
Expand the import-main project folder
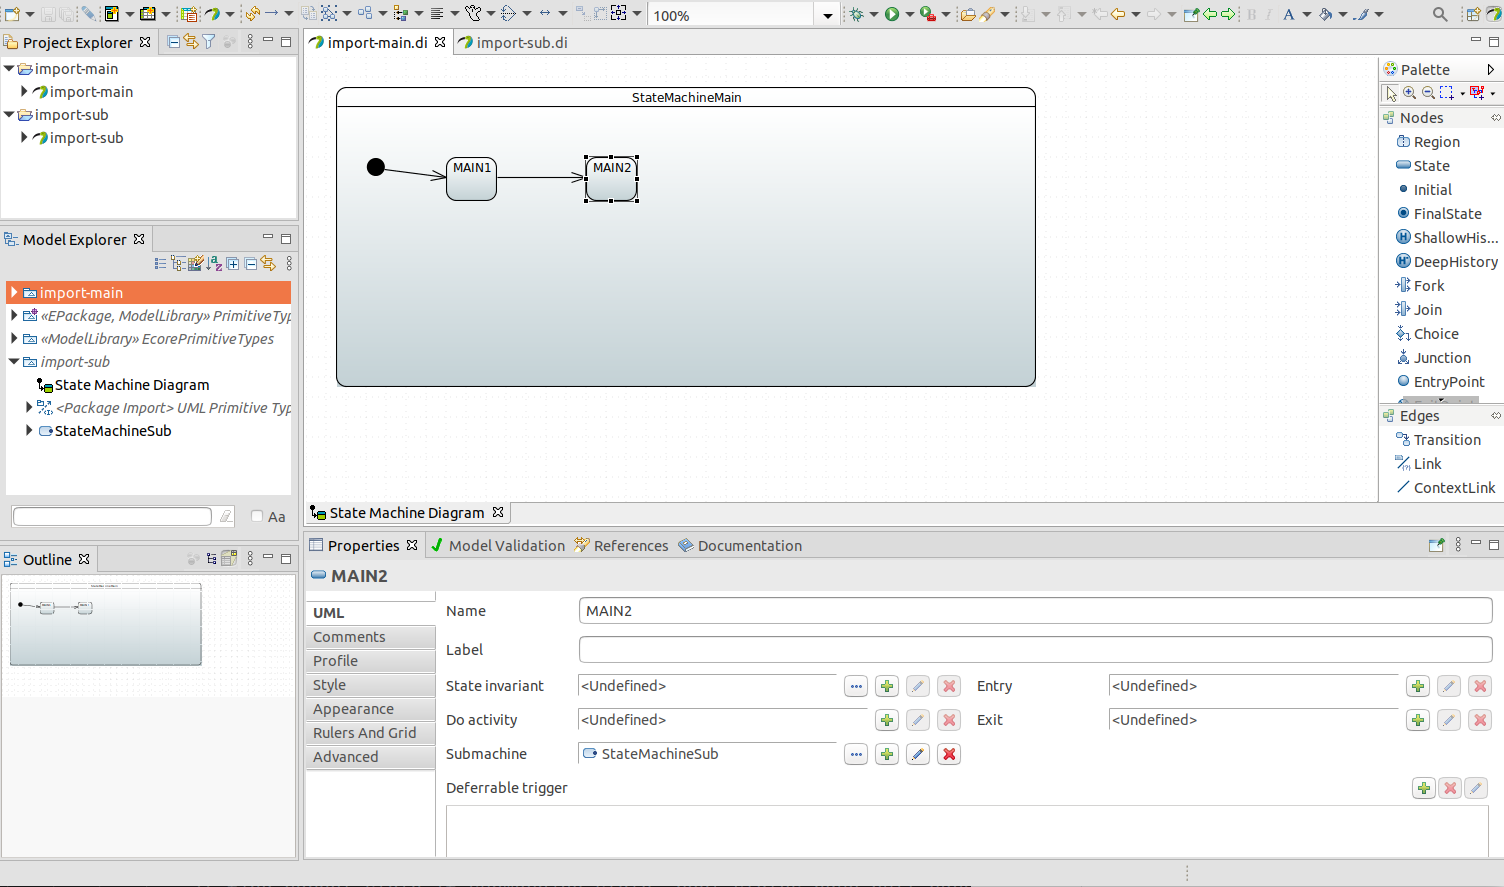tap(9, 69)
